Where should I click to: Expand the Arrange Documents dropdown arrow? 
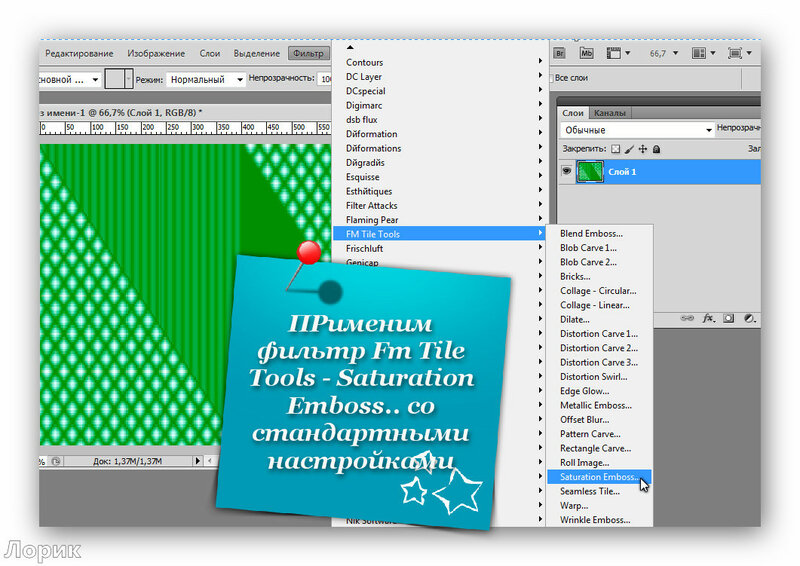tap(713, 53)
